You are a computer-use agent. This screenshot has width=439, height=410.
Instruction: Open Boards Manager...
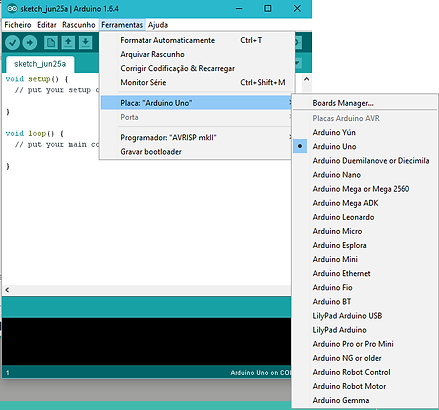(x=365, y=103)
